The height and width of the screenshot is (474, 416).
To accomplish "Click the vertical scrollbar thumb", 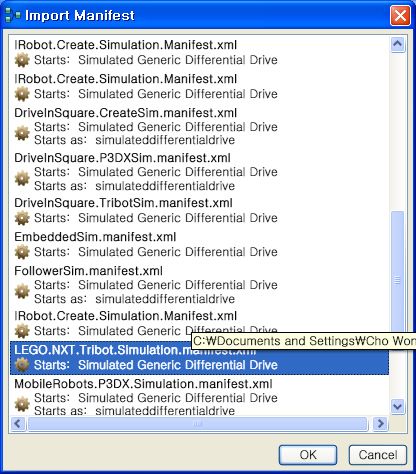I will (398, 280).
